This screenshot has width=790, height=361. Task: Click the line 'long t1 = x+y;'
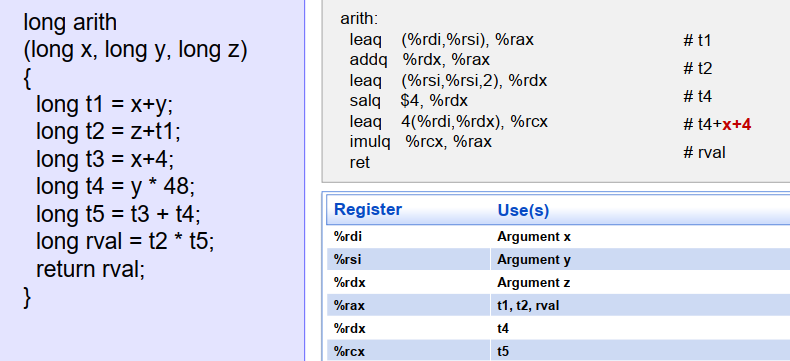[104, 105]
